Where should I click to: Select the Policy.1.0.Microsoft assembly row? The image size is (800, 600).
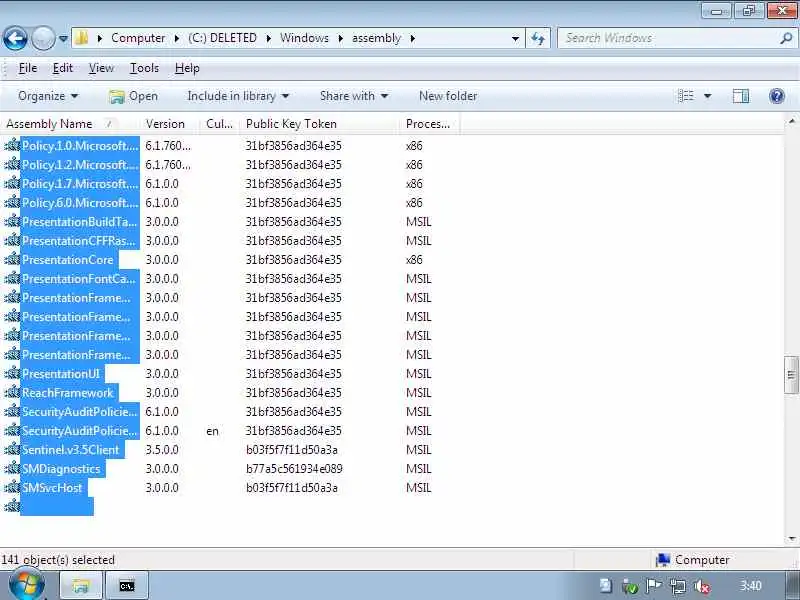(80, 146)
